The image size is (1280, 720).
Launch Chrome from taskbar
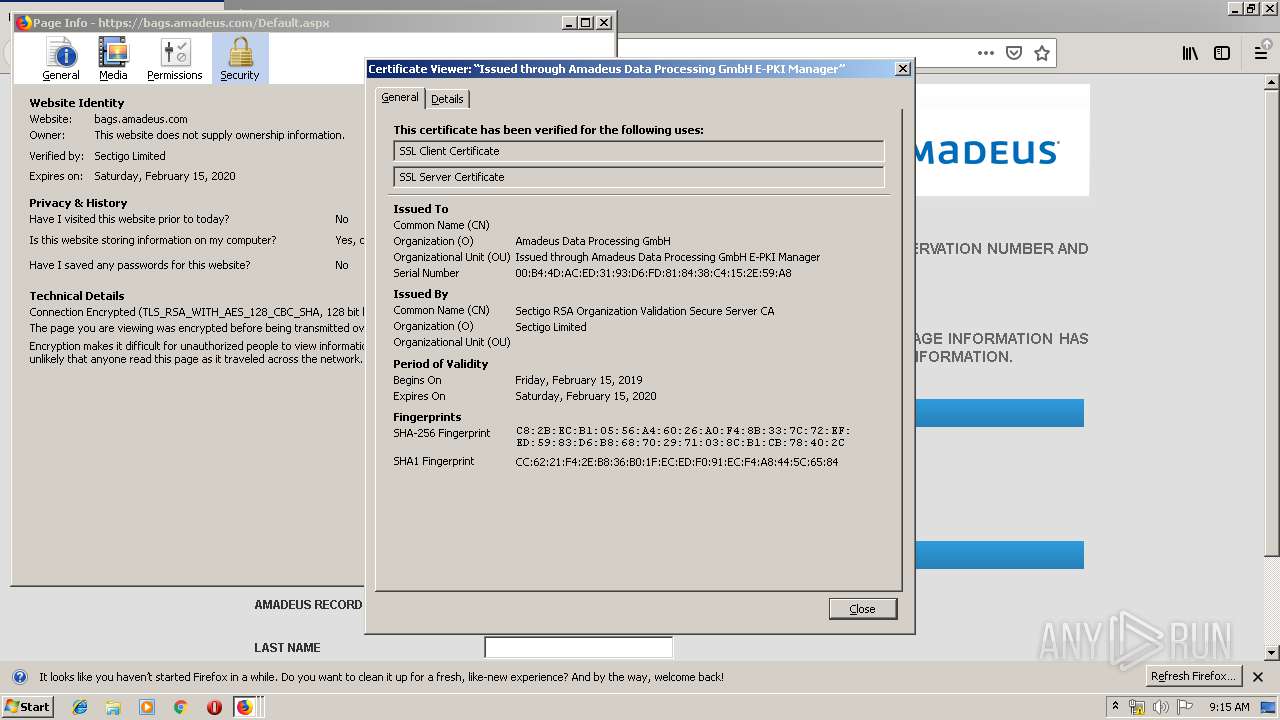tap(180, 707)
